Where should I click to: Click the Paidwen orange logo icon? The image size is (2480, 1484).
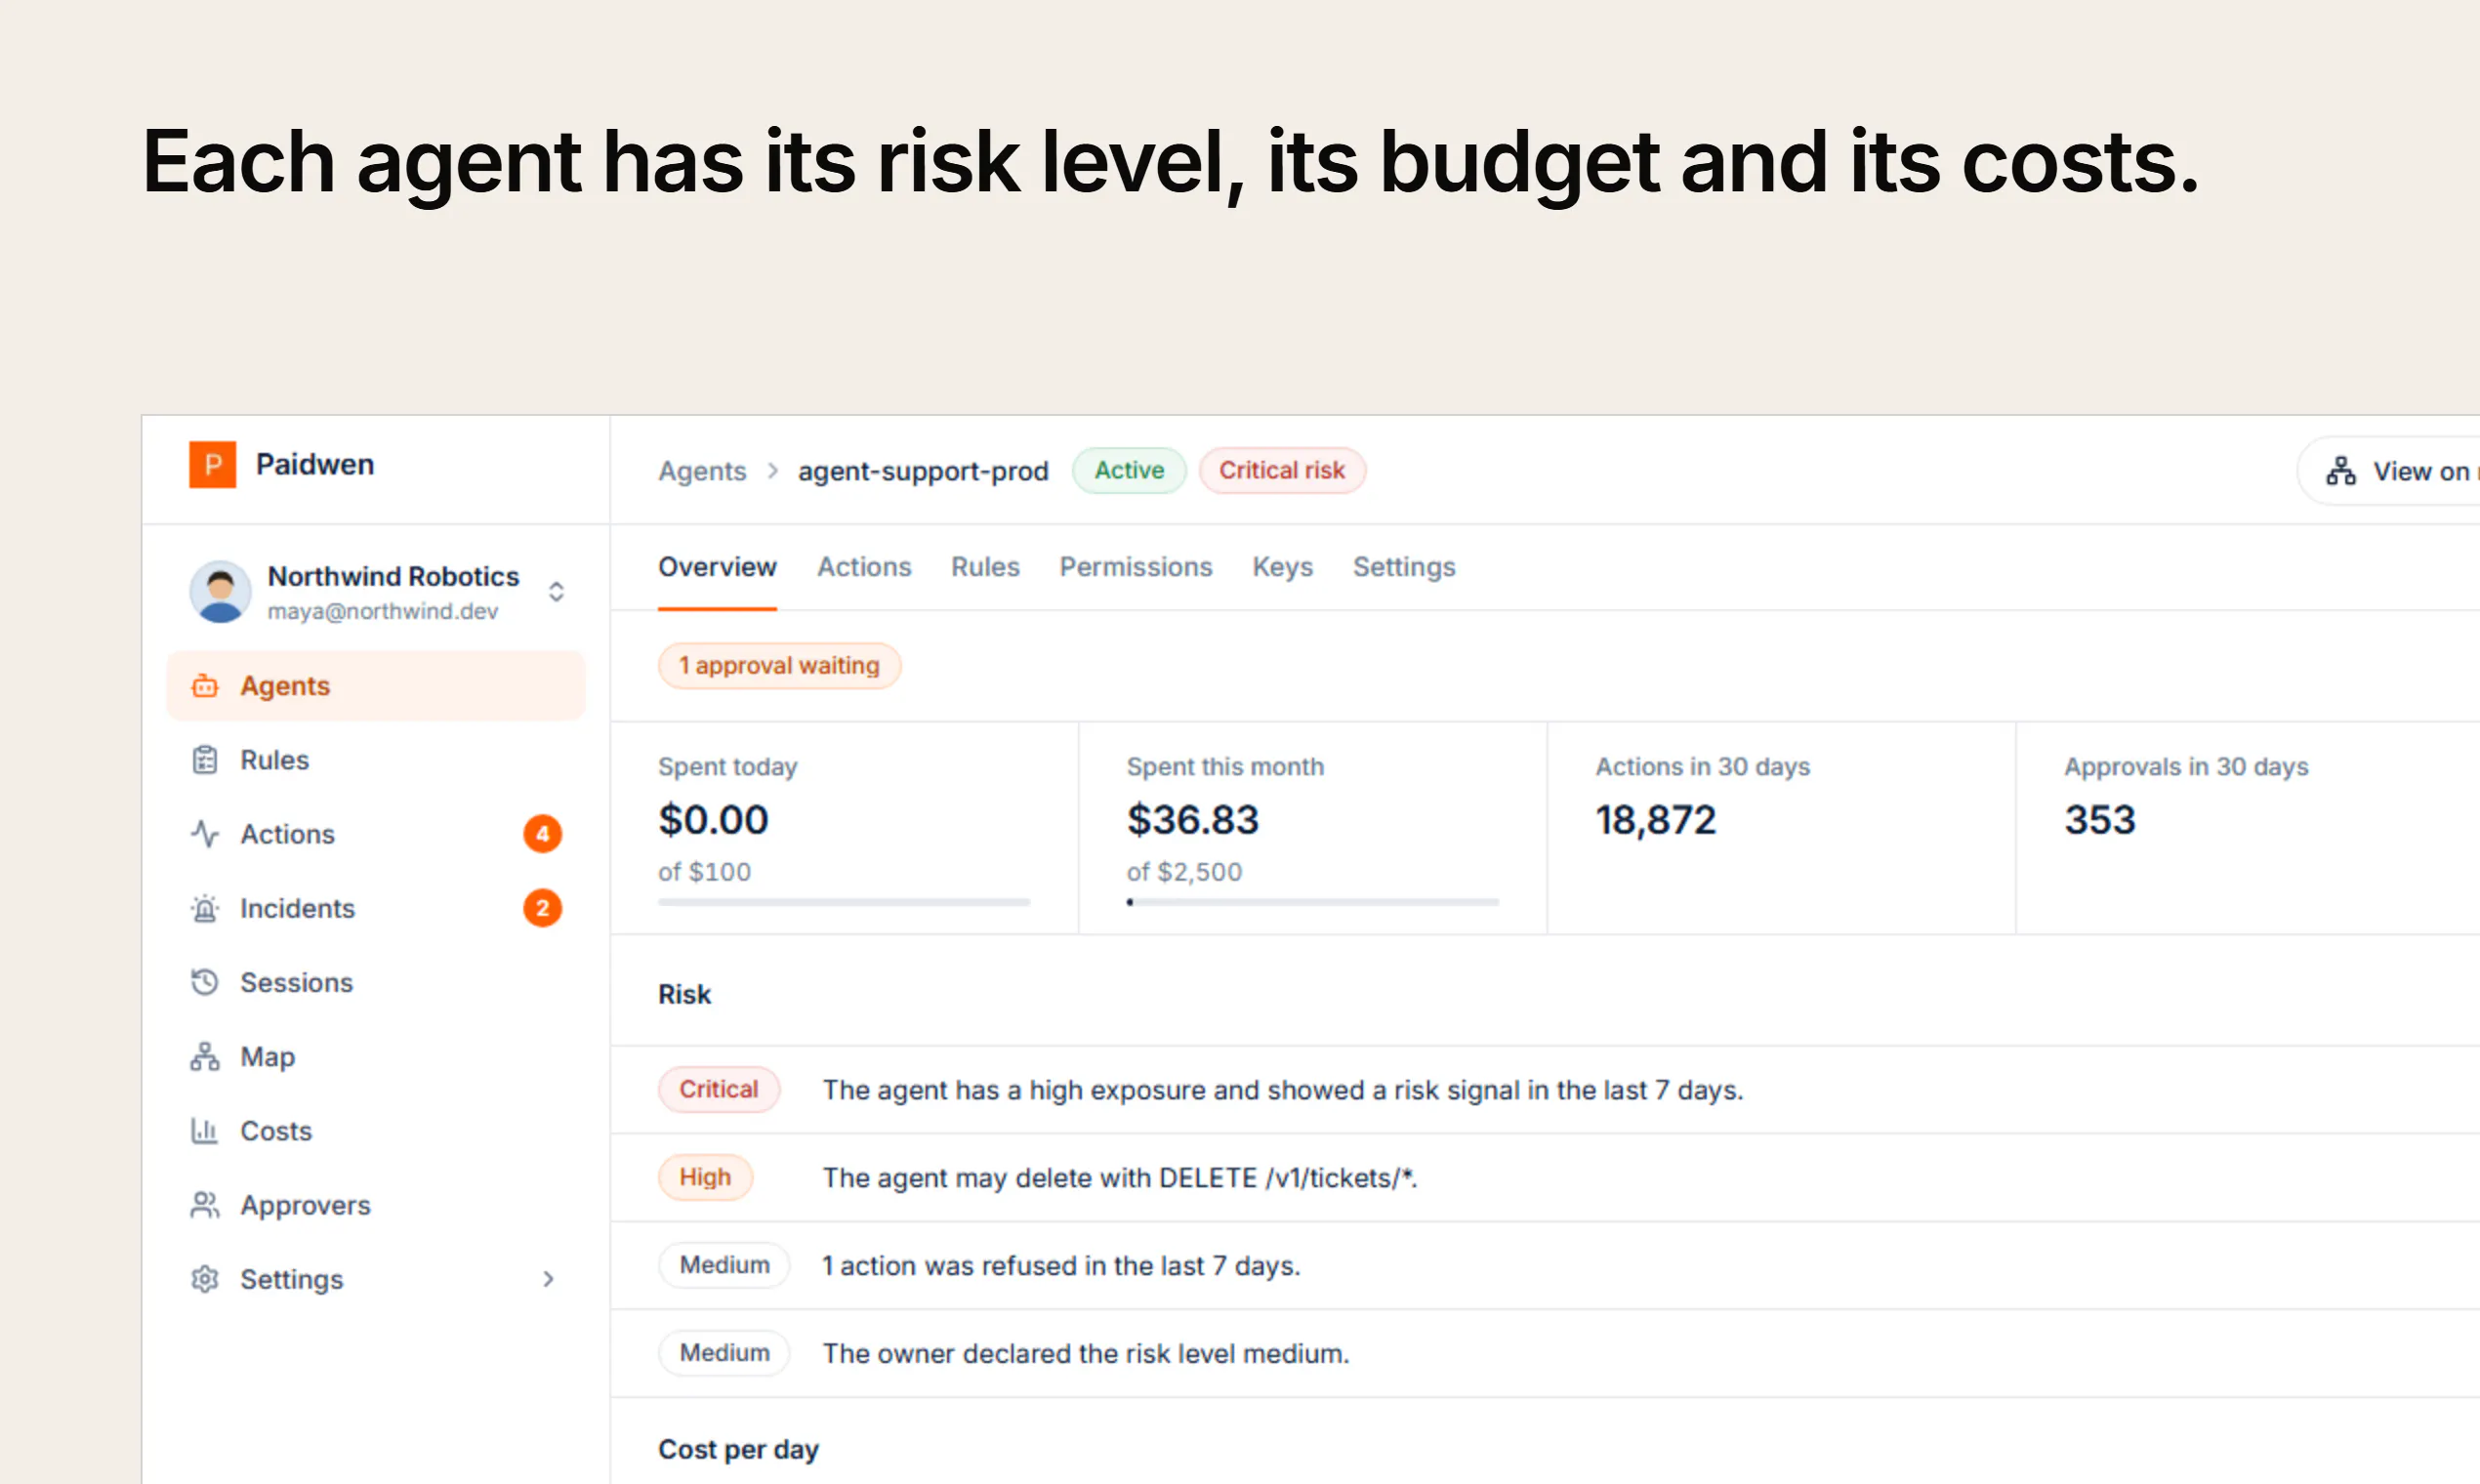point(212,464)
